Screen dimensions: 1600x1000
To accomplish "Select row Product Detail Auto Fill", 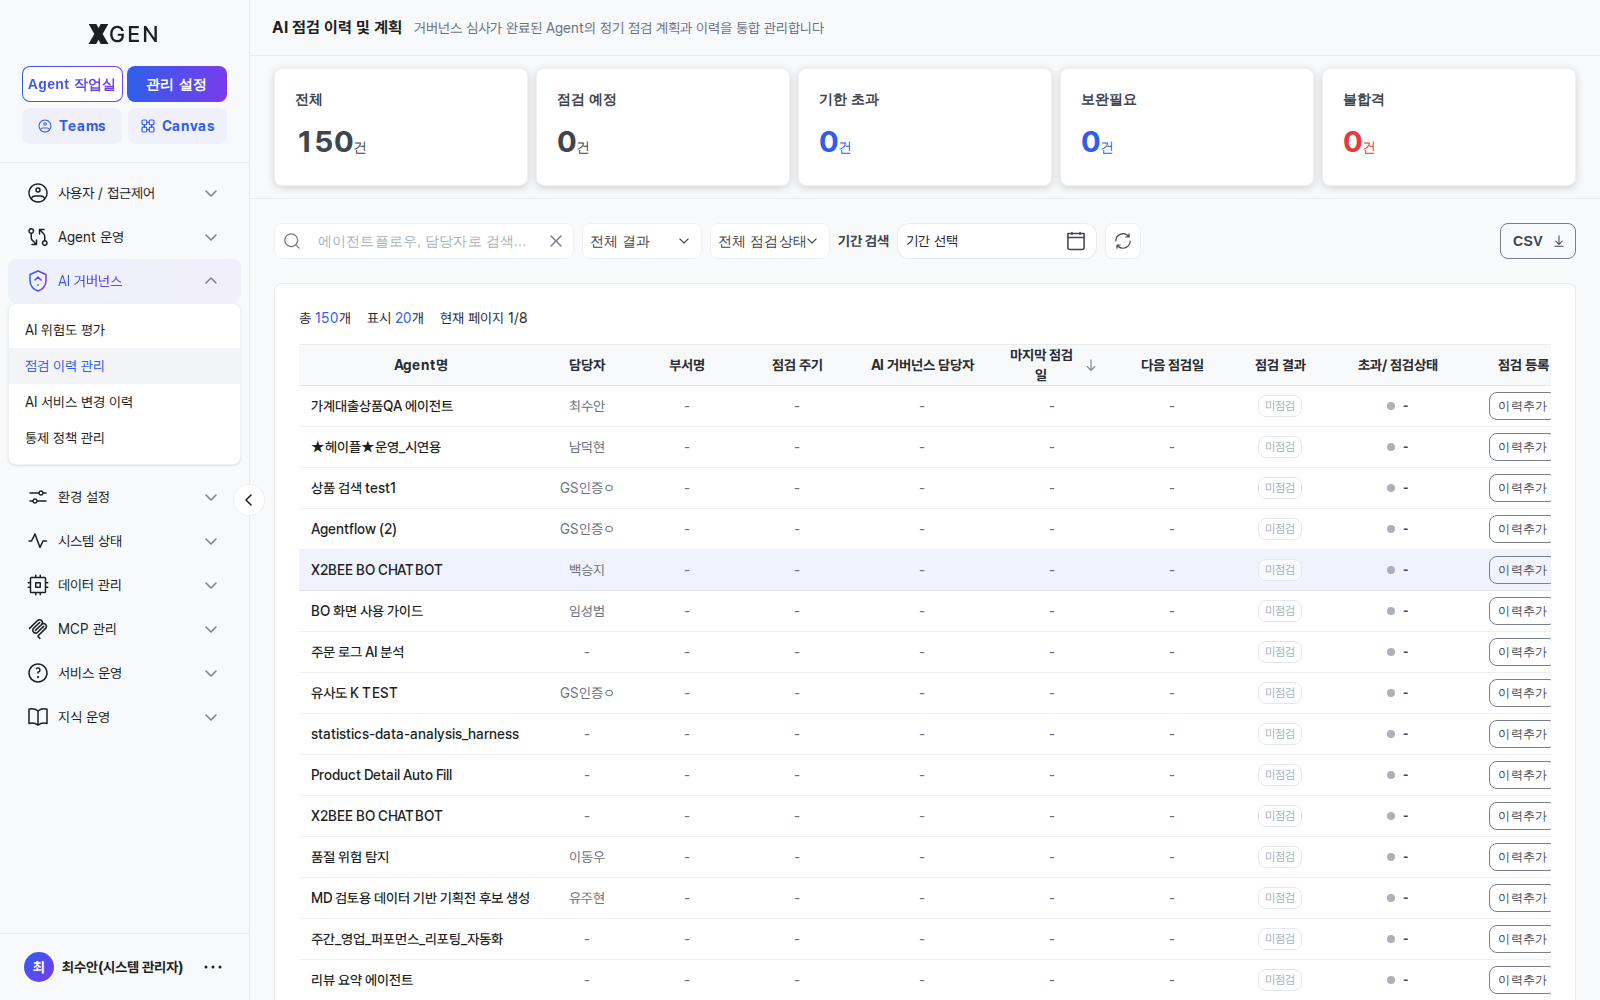I will pos(925,775).
